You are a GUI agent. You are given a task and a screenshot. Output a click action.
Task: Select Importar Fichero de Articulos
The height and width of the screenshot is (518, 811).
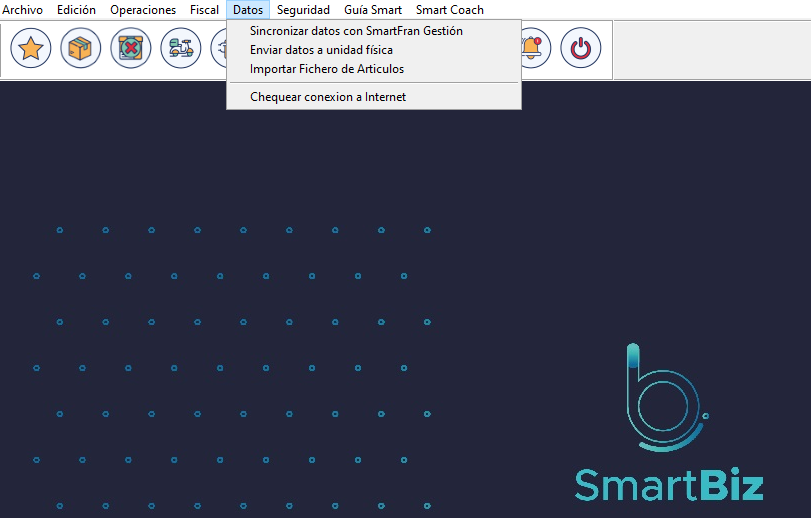click(x=327, y=69)
